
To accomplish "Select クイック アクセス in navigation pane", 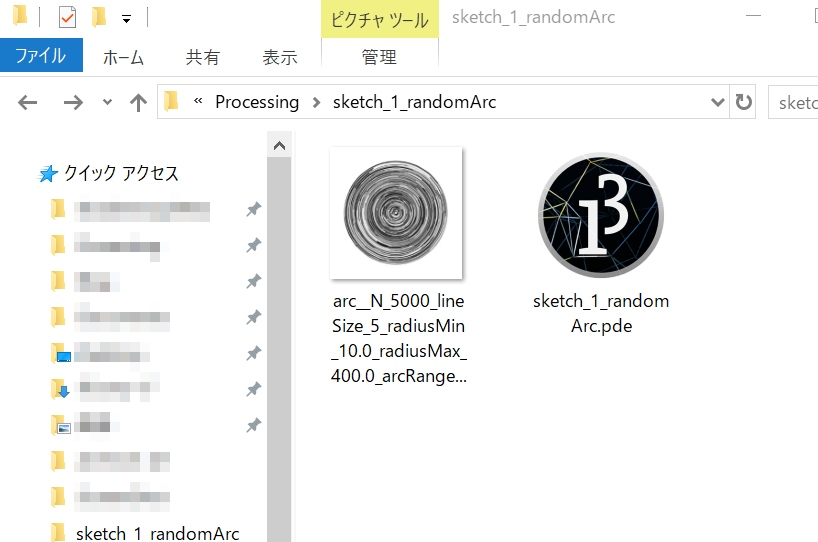I will [121, 173].
